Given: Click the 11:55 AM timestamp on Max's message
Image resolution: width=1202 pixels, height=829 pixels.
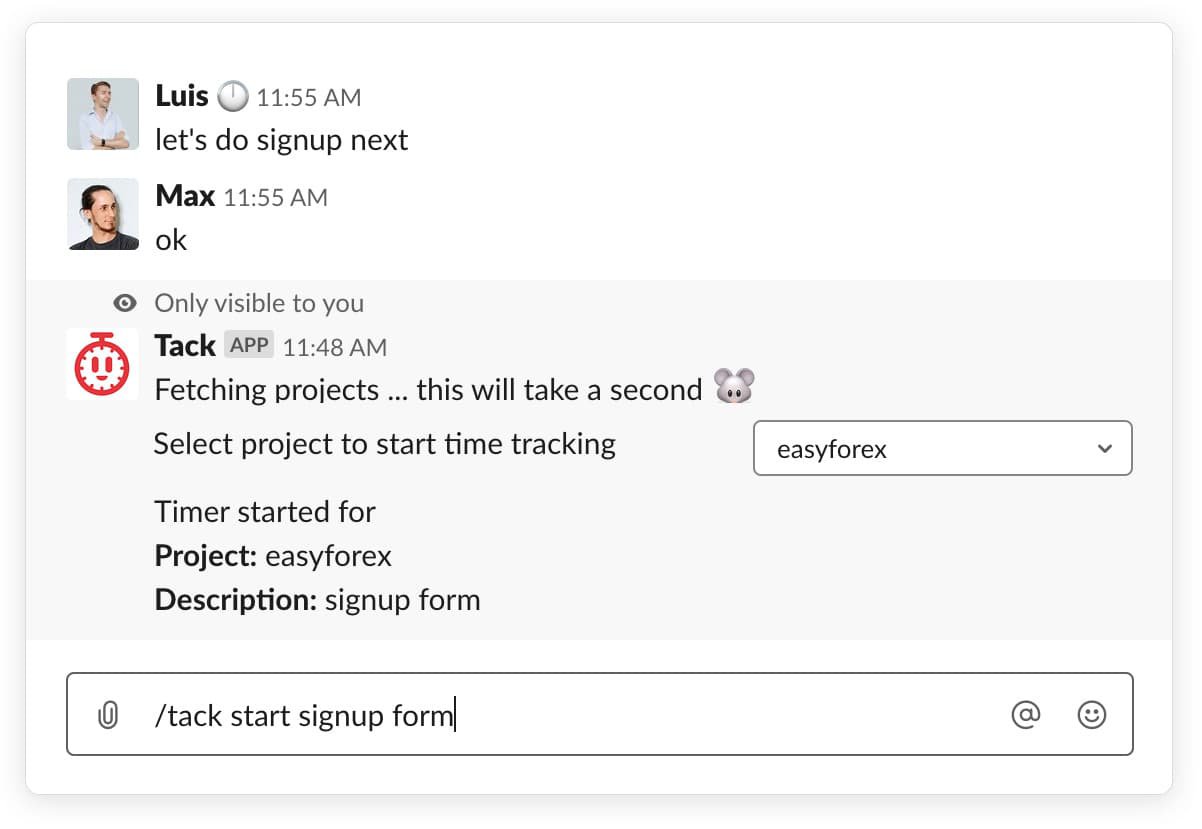Looking at the screenshot, I should coord(275,198).
